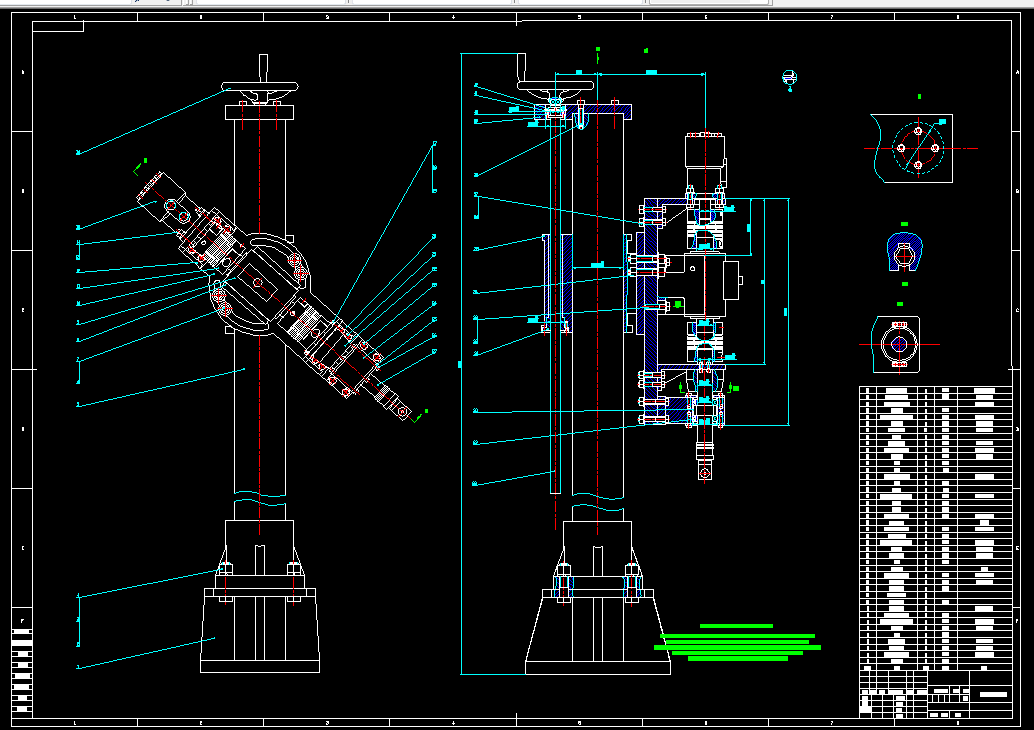Select the motor atop the side-view drive assembly
This screenshot has width=1034, height=730.
point(705,150)
